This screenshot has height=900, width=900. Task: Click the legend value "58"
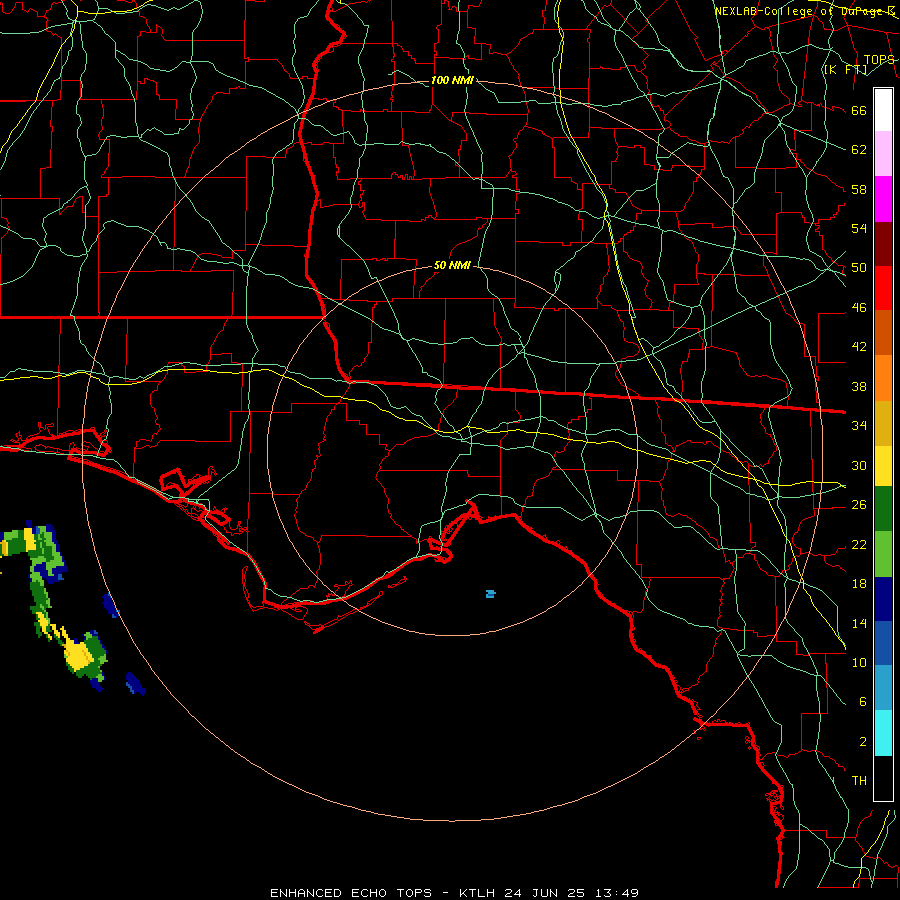click(x=859, y=189)
